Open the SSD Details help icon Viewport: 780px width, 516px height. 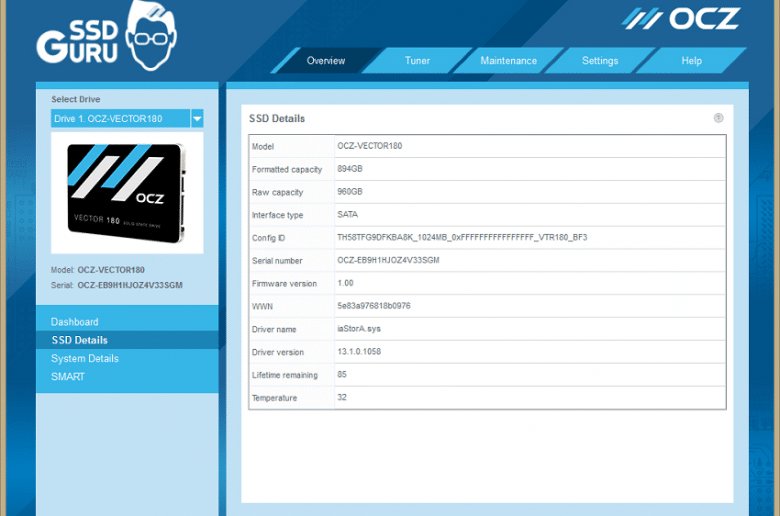coord(718,118)
